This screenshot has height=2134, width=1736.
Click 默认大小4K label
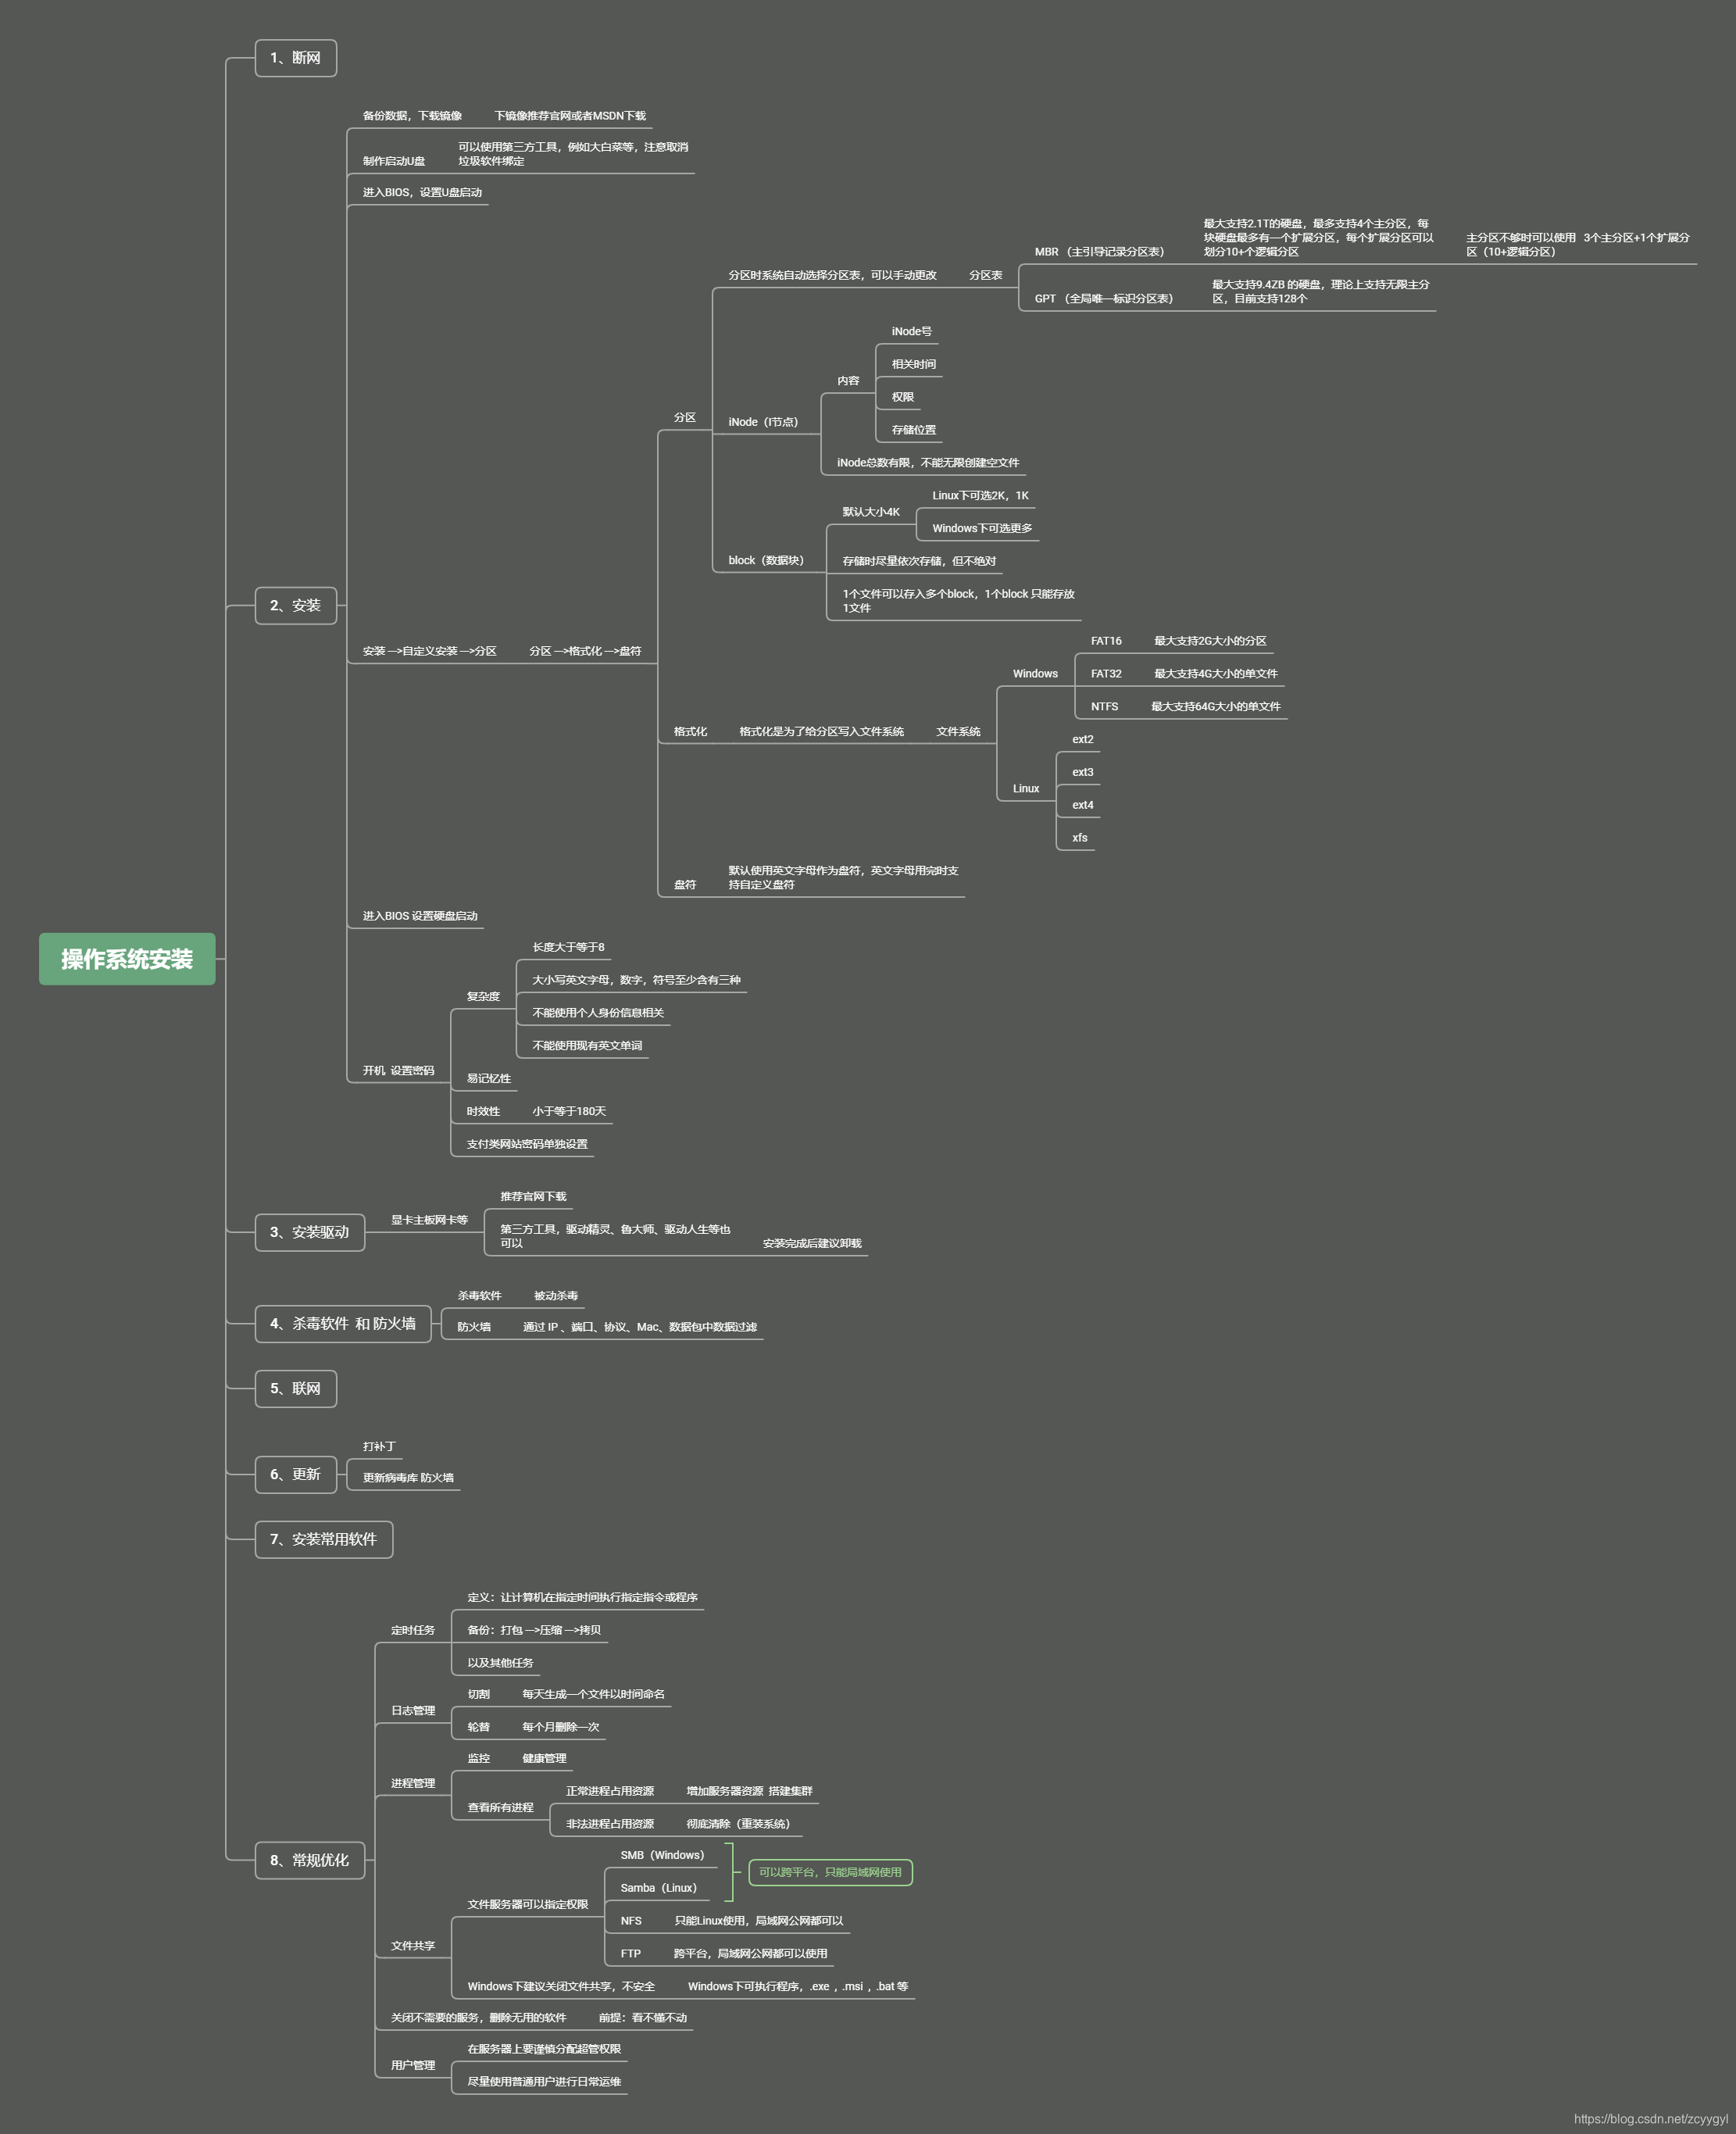click(870, 512)
